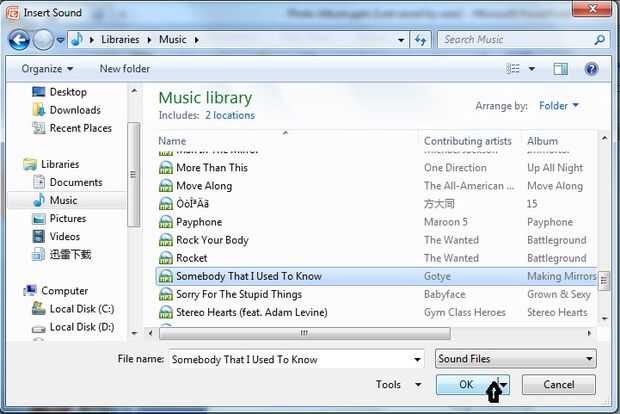Click the Downloads folder icon
The width and height of the screenshot is (620, 414).
pyautogui.click(x=38, y=110)
